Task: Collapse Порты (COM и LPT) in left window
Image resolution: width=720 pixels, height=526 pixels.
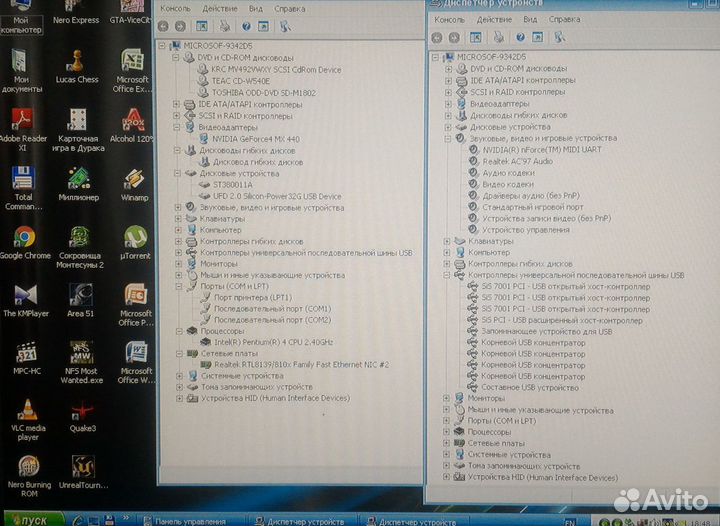Action: pyautogui.click(x=179, y=286)
